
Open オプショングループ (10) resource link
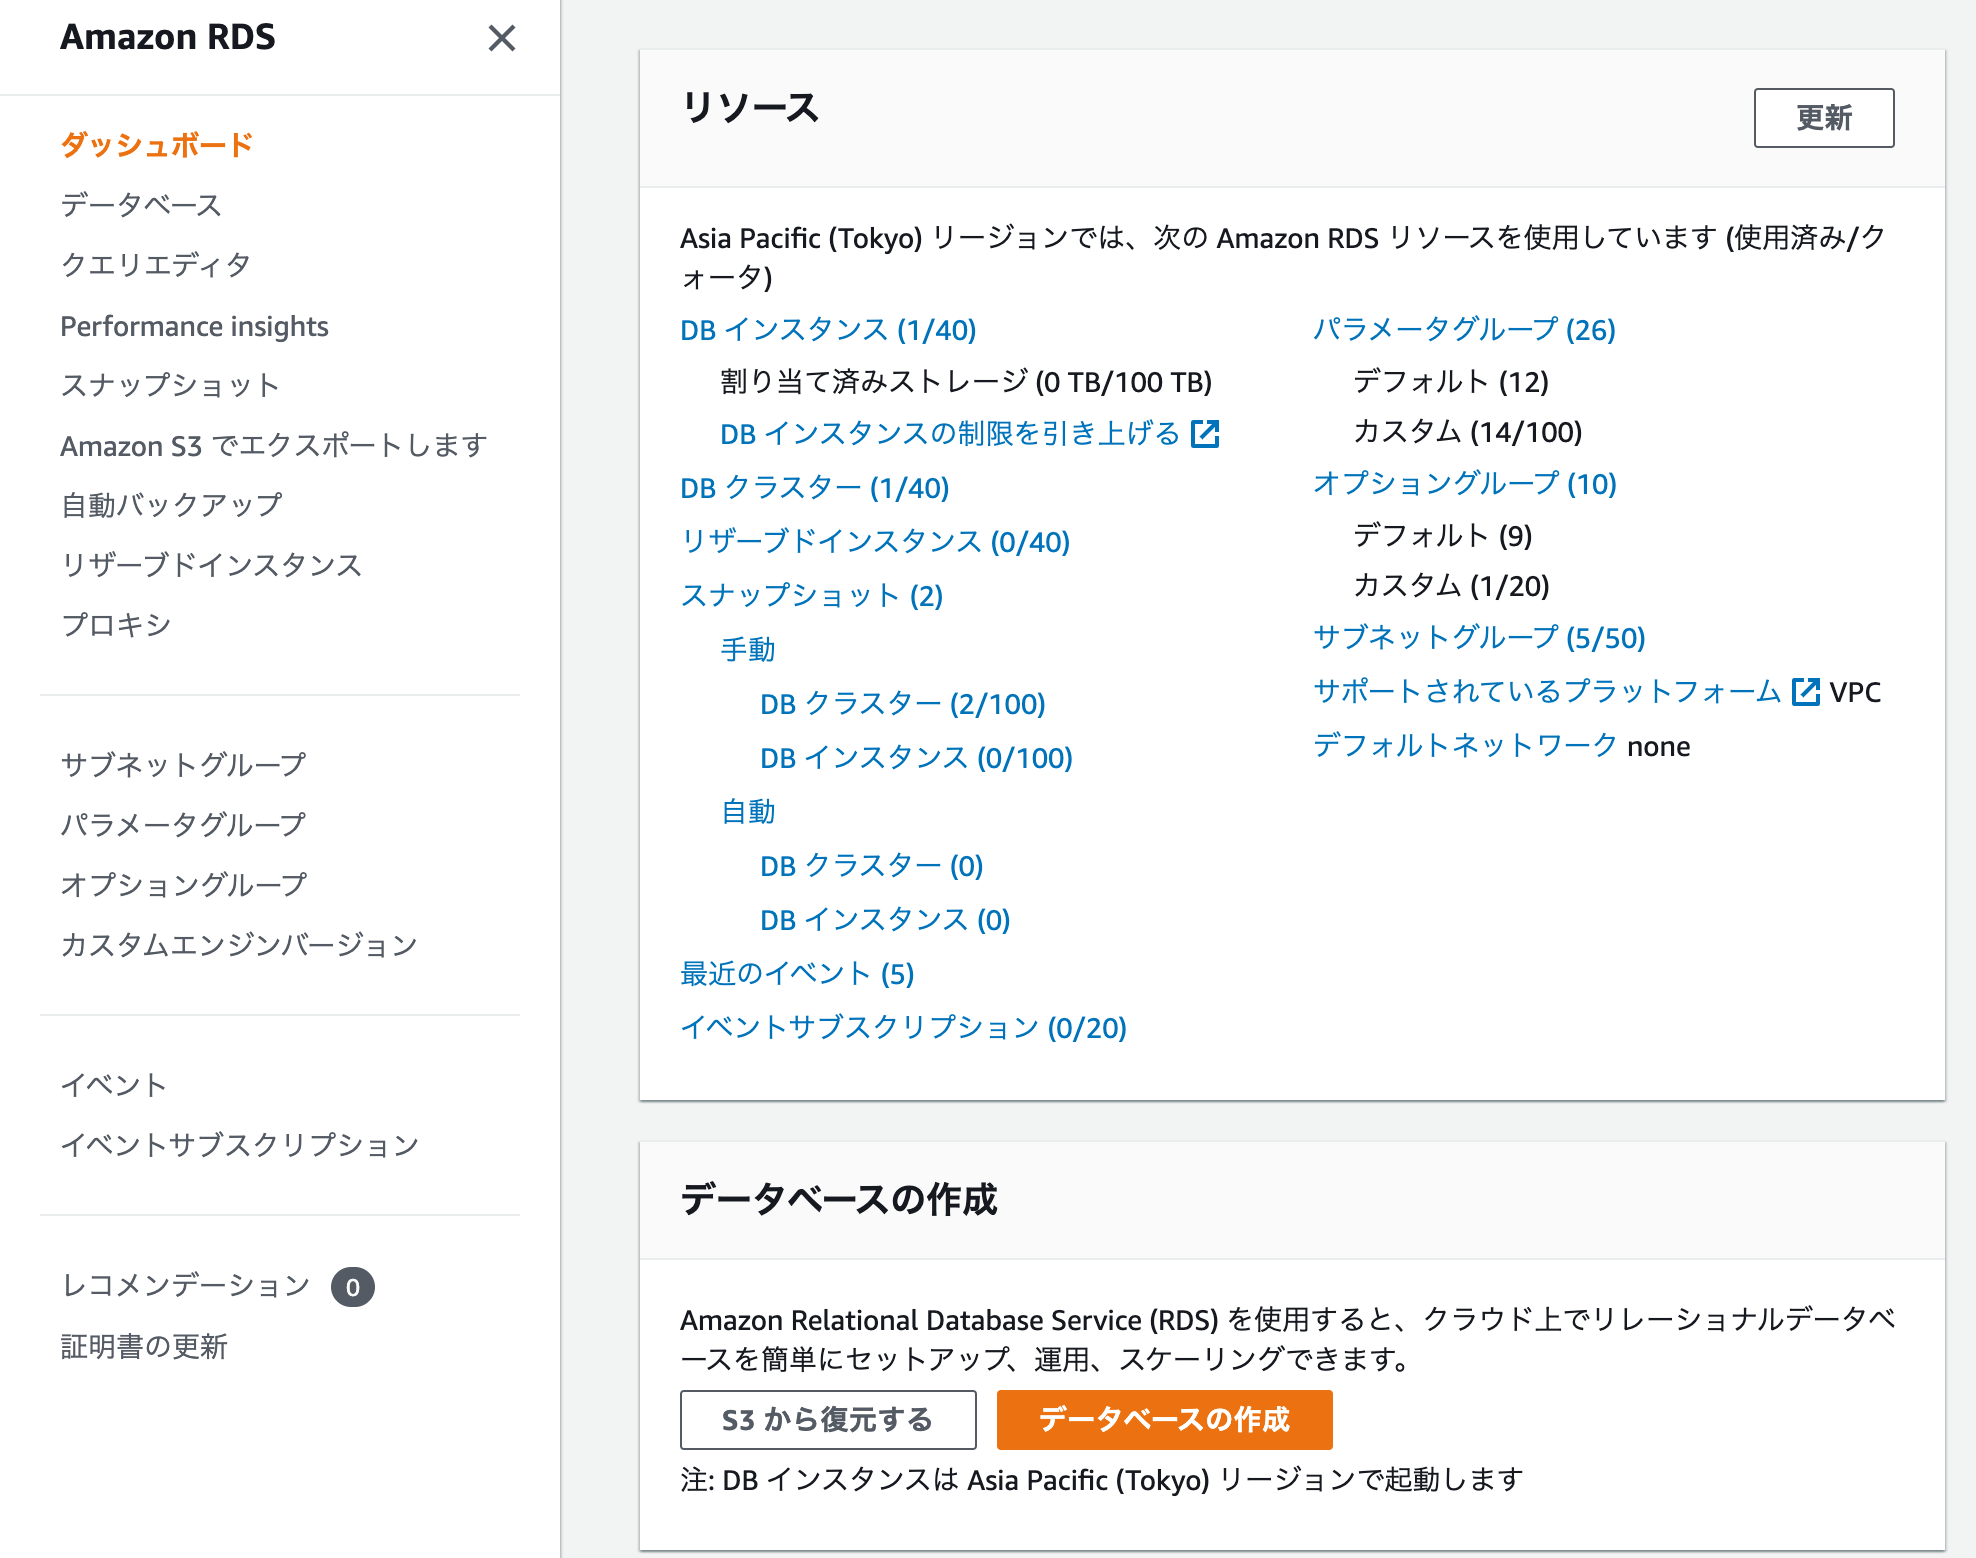click(x=1465, y=484)
